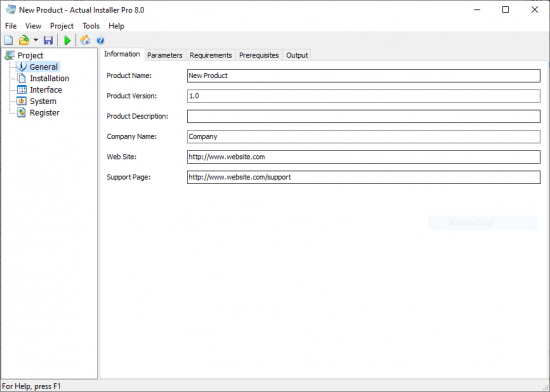
Task: Click the General info icon in the tree
Action: tap(22, 67)
